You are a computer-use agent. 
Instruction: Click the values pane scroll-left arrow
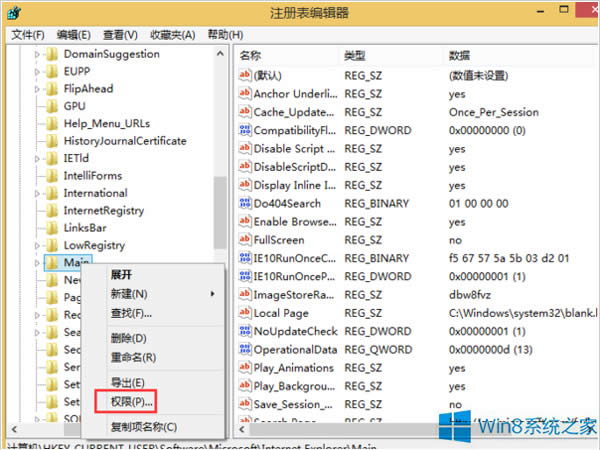(x=242, y=429)
